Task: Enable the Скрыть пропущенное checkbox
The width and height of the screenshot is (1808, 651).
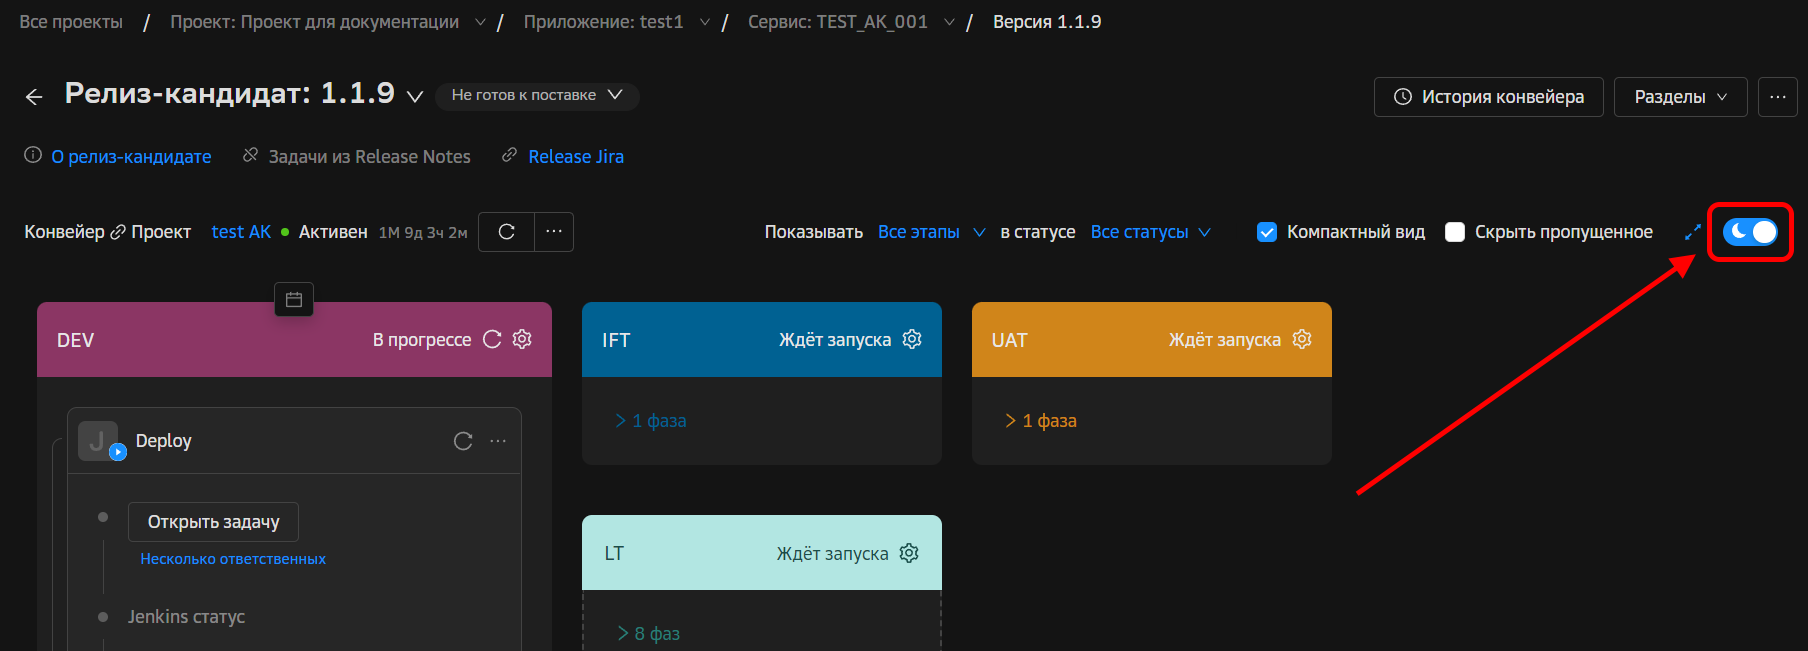Action: click(1456, 232)
